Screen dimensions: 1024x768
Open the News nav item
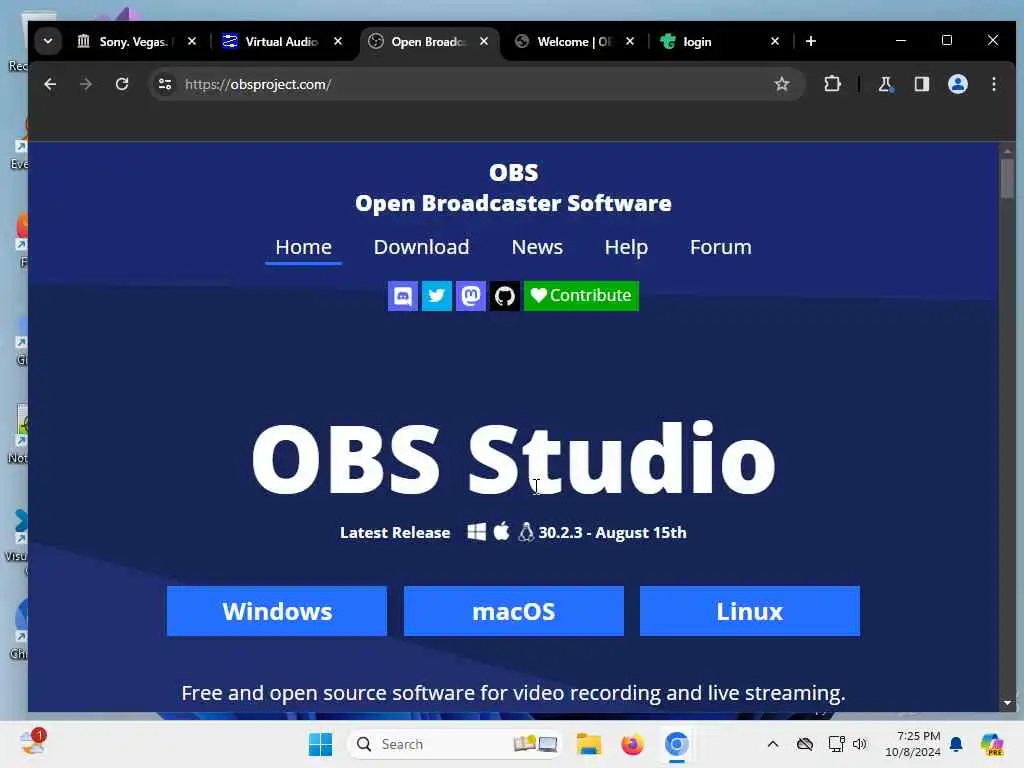pos(537,248)
